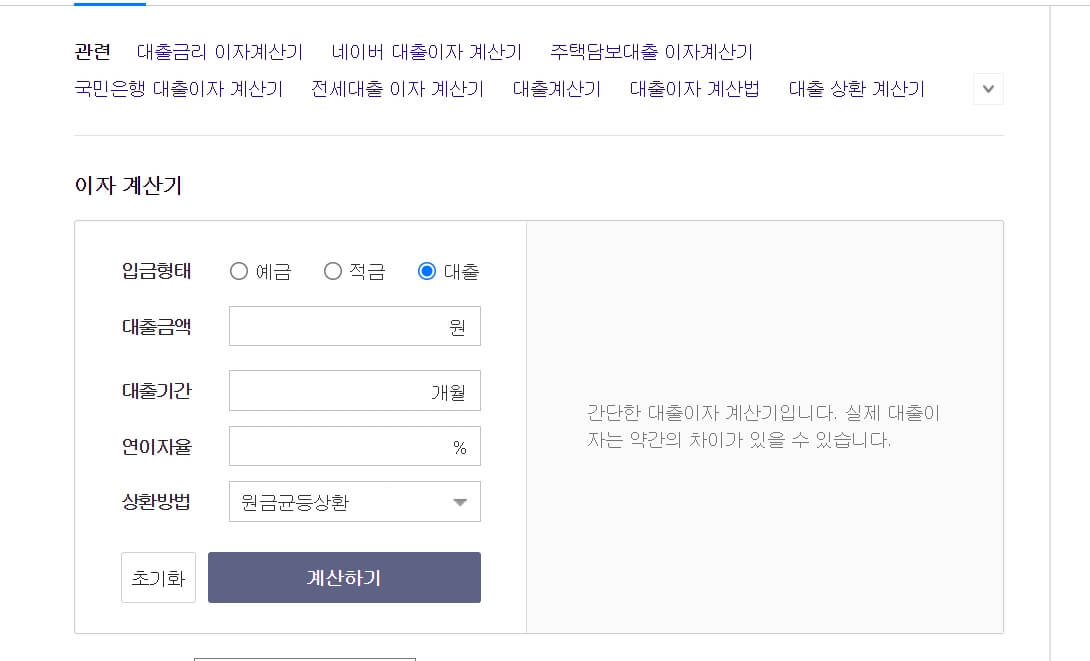Open 전세대출 이자 계산기 related link

398,89
